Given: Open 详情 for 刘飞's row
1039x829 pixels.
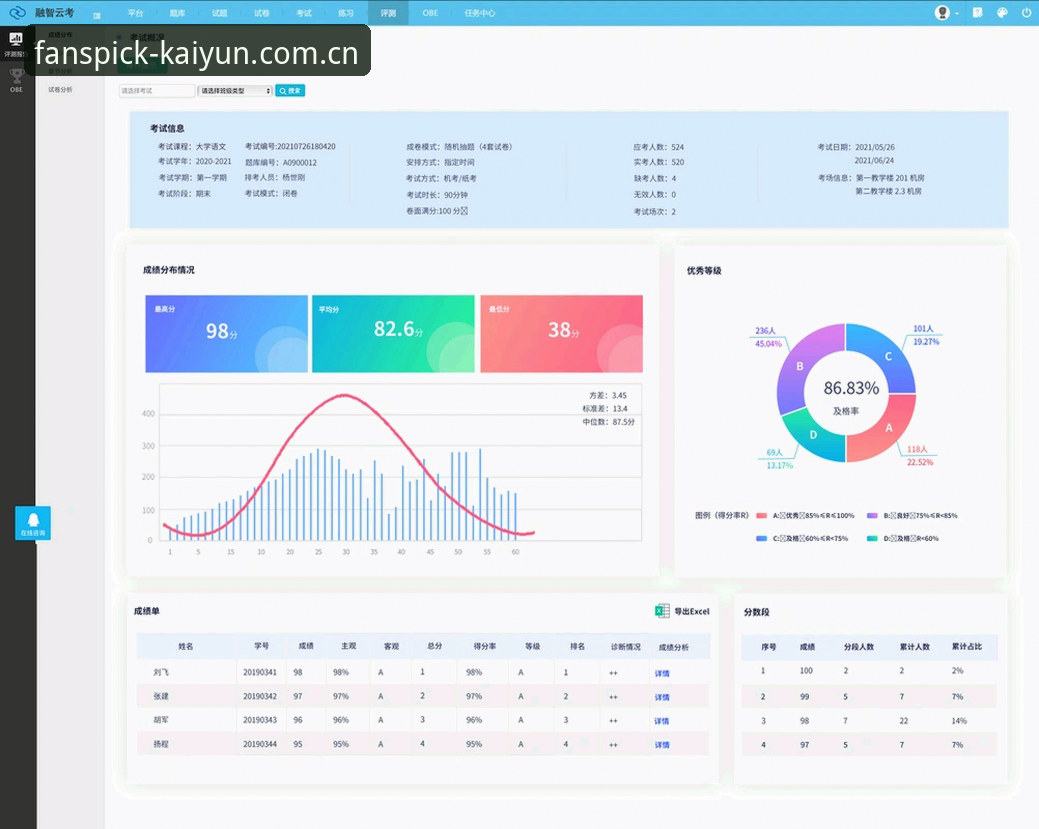Looking at the screenshot, I should click(x=662, y=673).
